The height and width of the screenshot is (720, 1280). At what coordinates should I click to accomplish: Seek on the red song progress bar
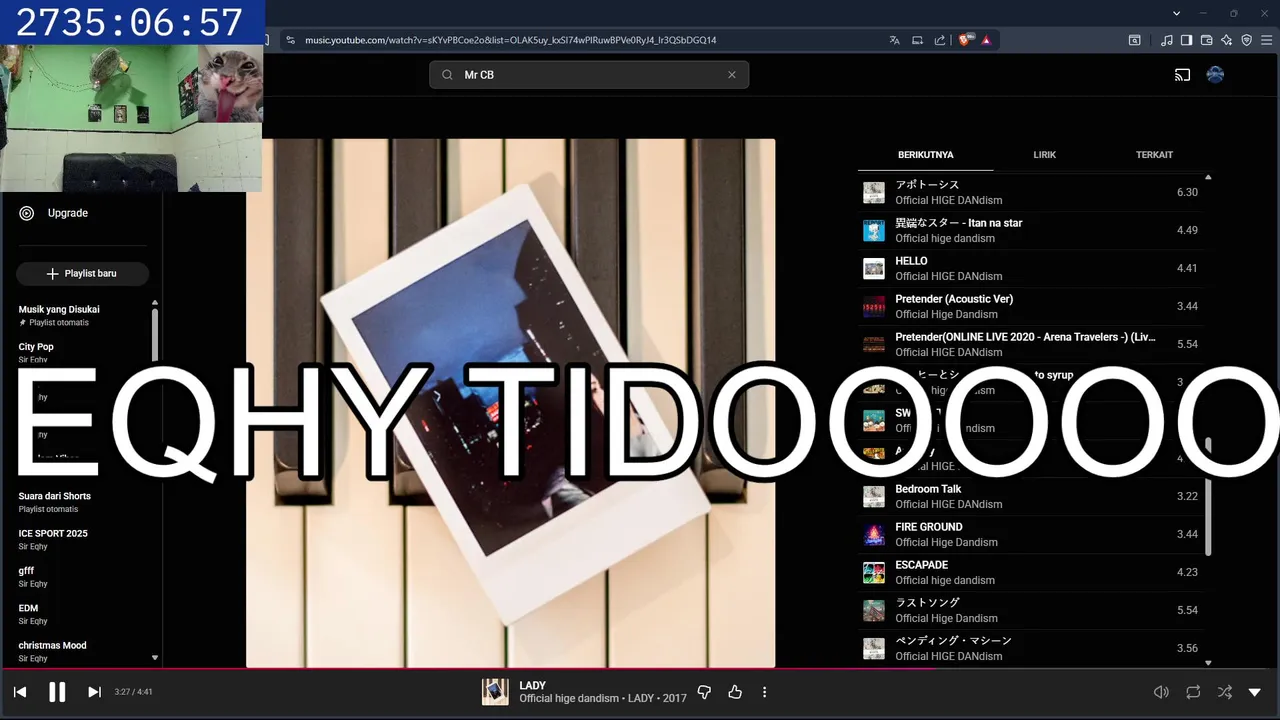coord(640,669)
